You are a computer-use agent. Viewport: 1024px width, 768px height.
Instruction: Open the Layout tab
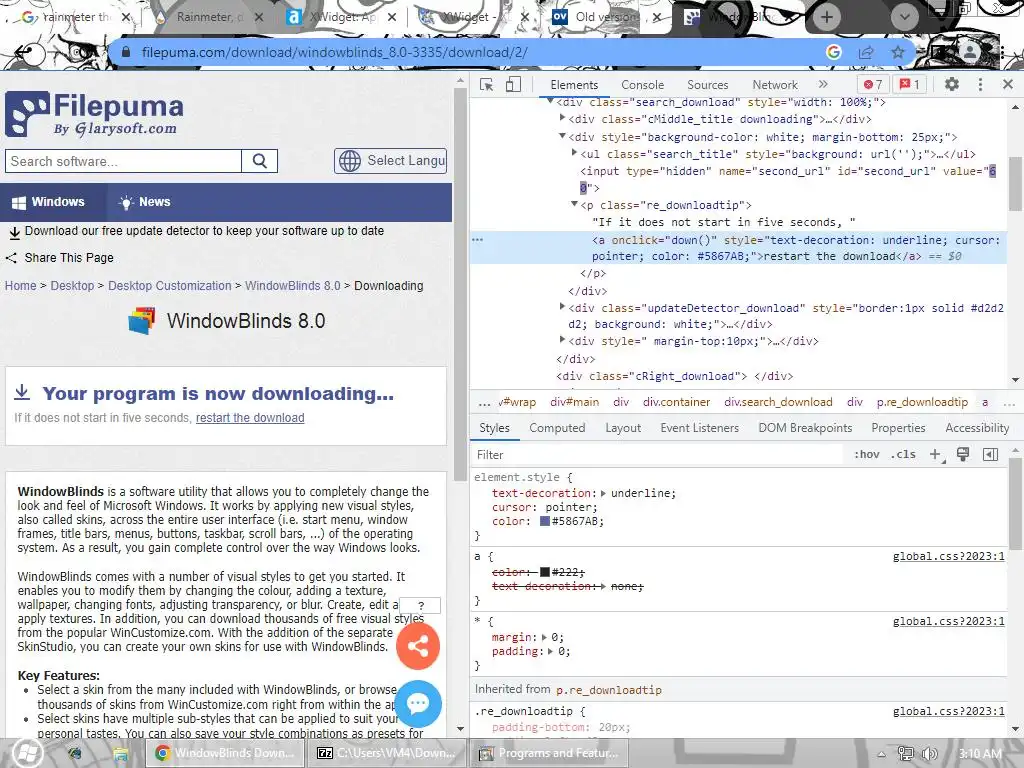[622, 428]
